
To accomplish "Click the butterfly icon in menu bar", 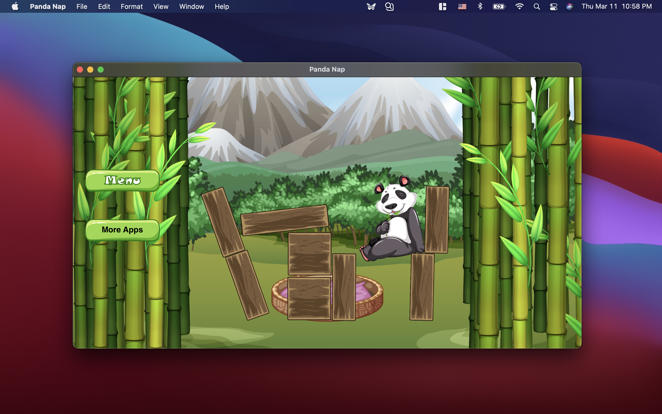I will pyautogui.click(x=371, y=6).
